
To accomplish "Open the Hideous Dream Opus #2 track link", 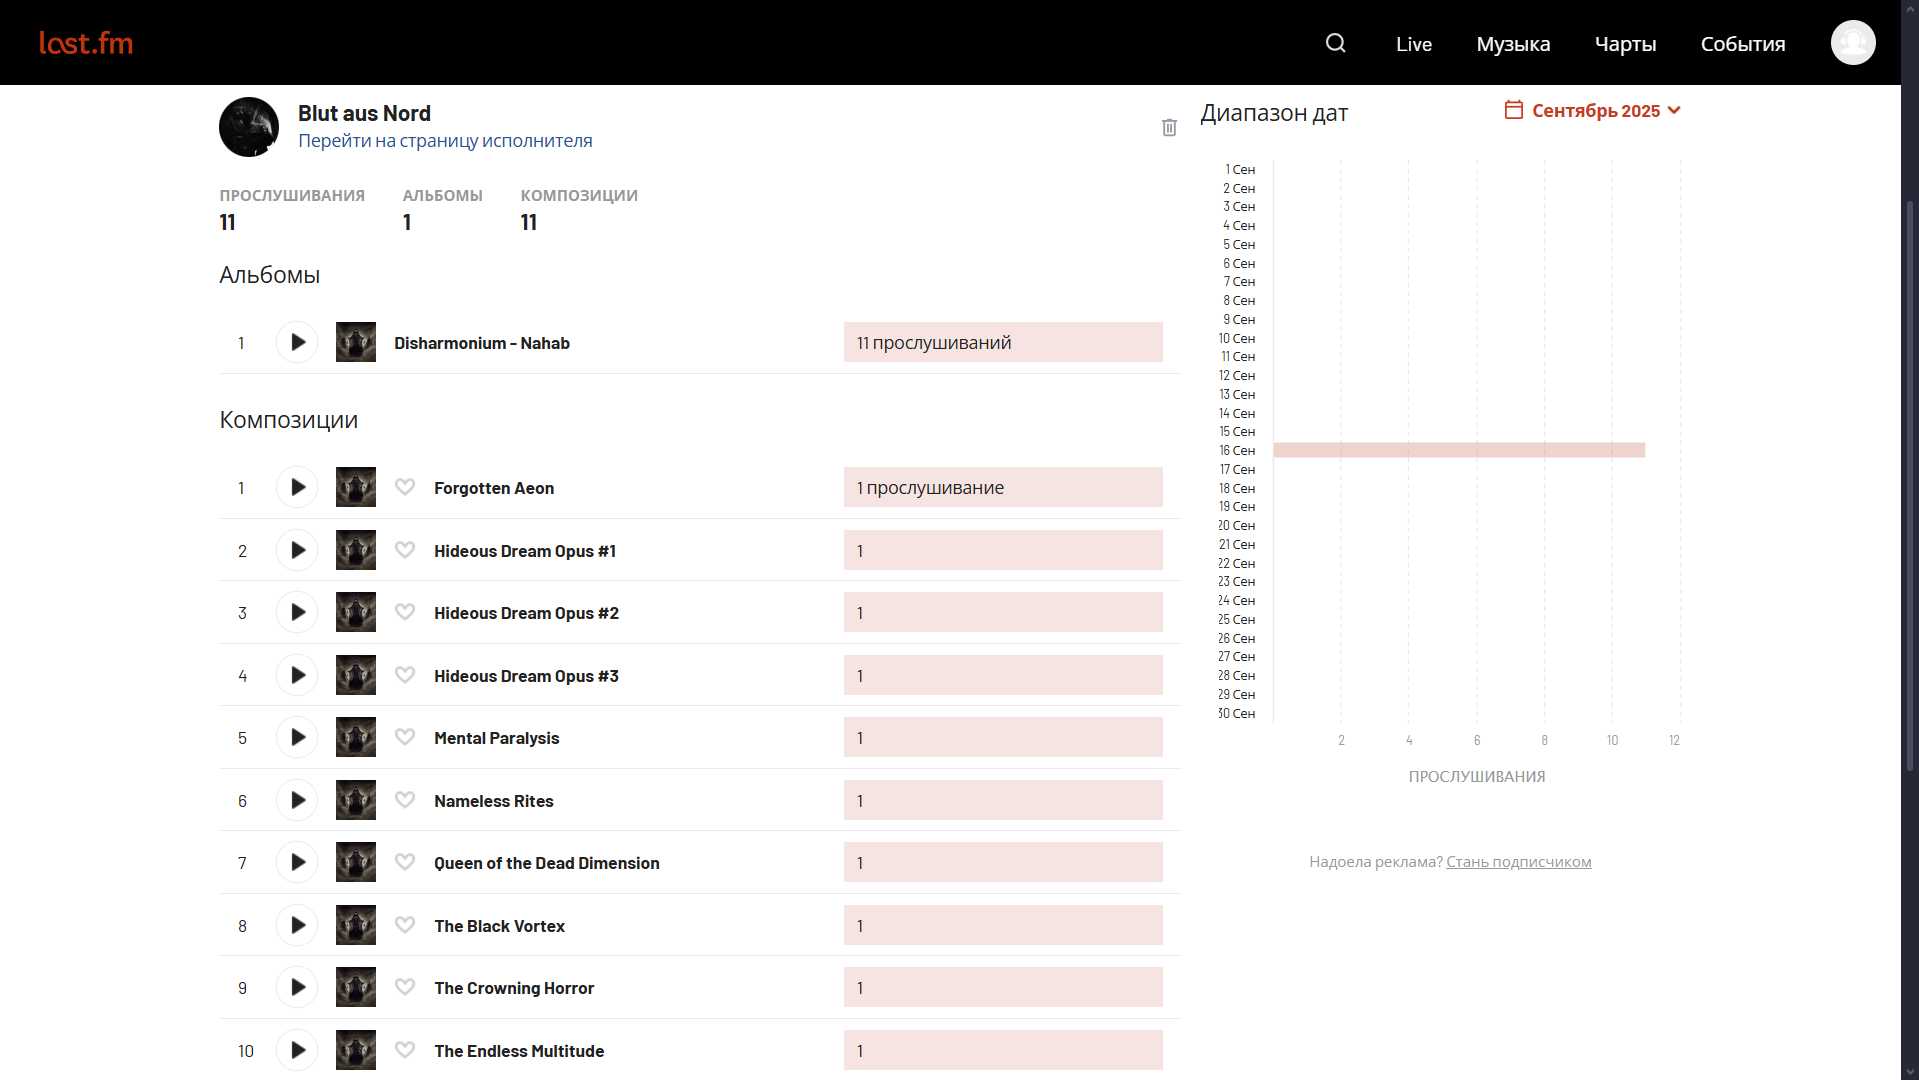I will [x=526, y=613].
